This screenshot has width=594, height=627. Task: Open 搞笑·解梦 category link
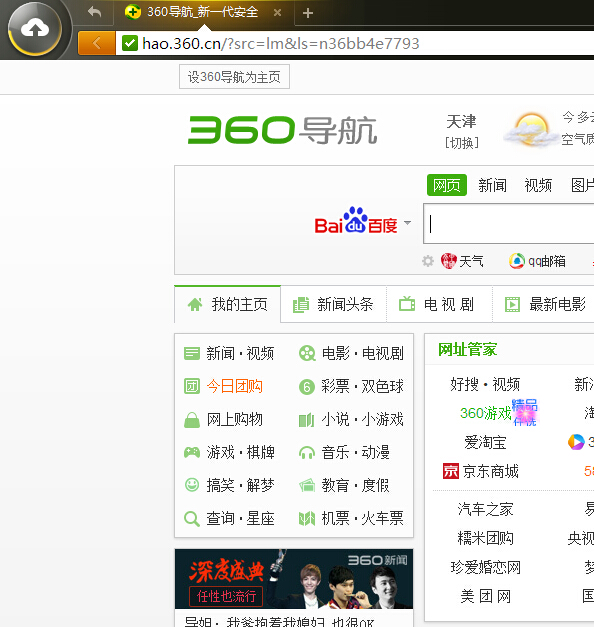240,485
